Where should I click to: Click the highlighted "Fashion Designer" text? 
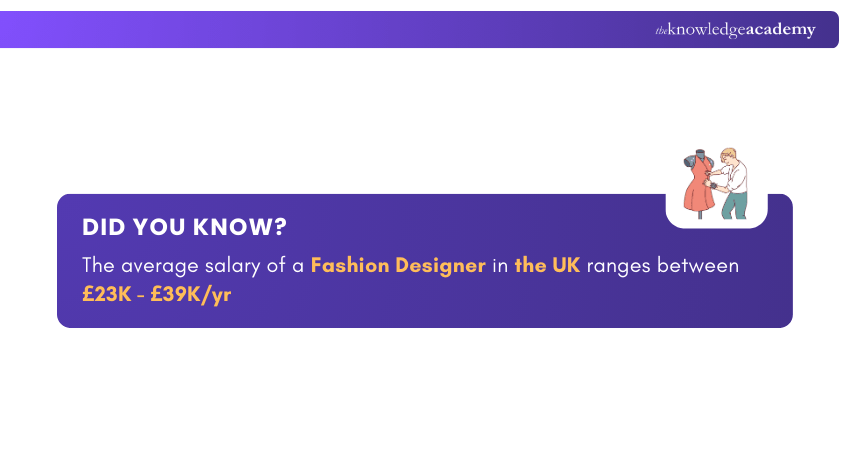(398, 265)
